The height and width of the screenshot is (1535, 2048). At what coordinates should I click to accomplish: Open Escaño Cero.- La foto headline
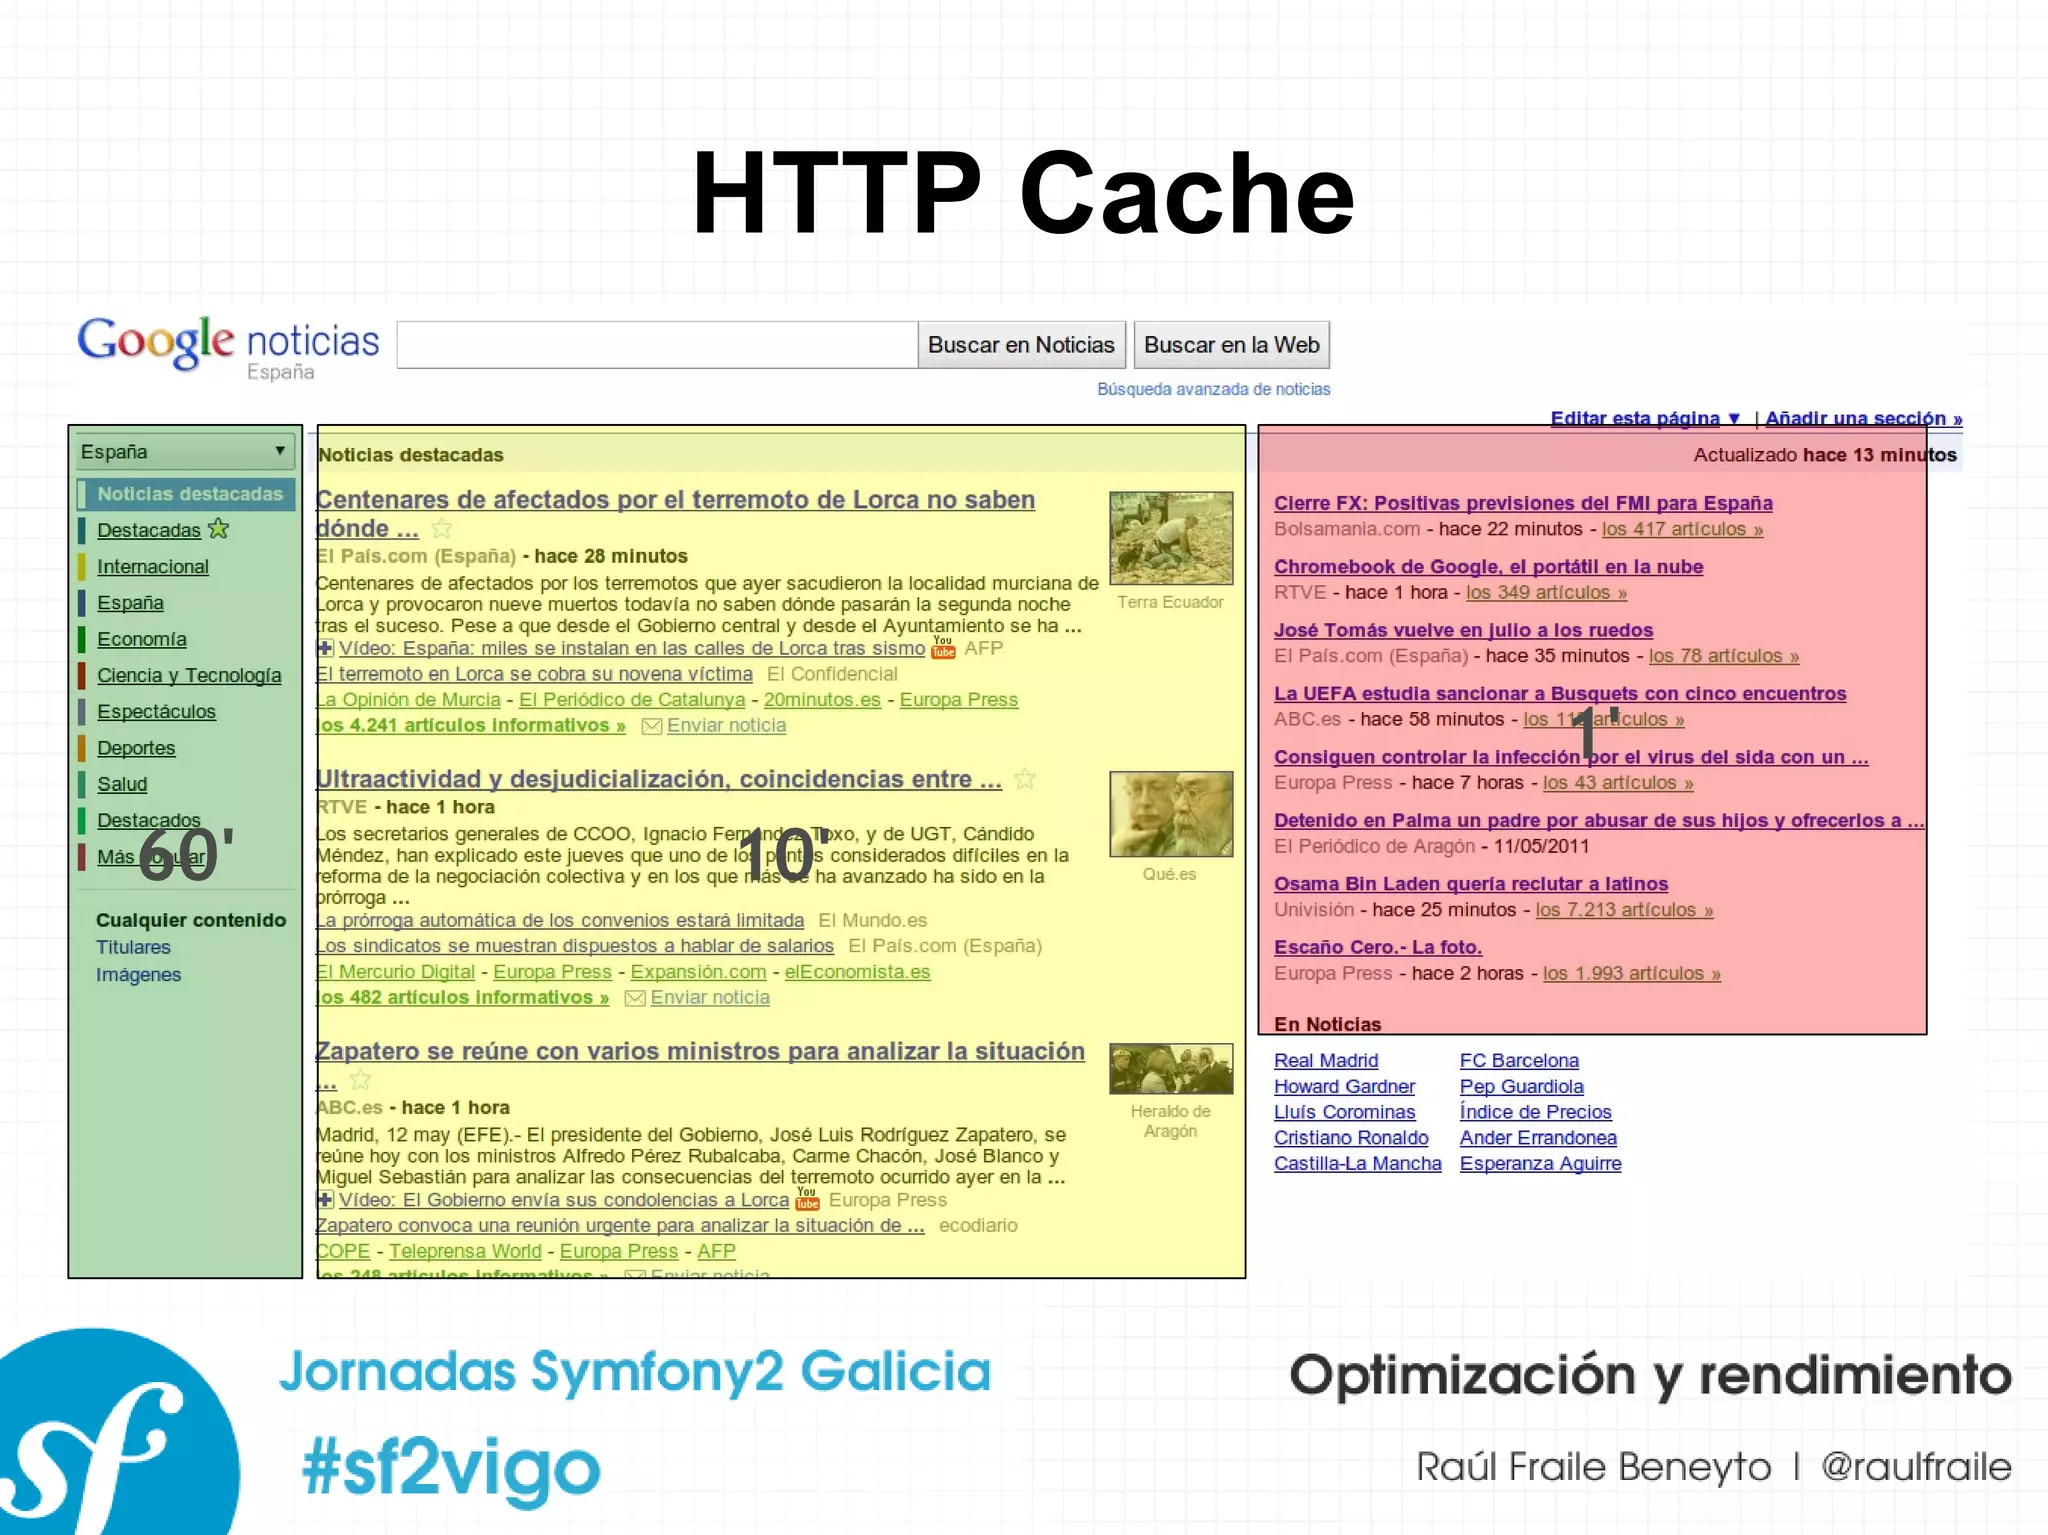click(1378, 947)
